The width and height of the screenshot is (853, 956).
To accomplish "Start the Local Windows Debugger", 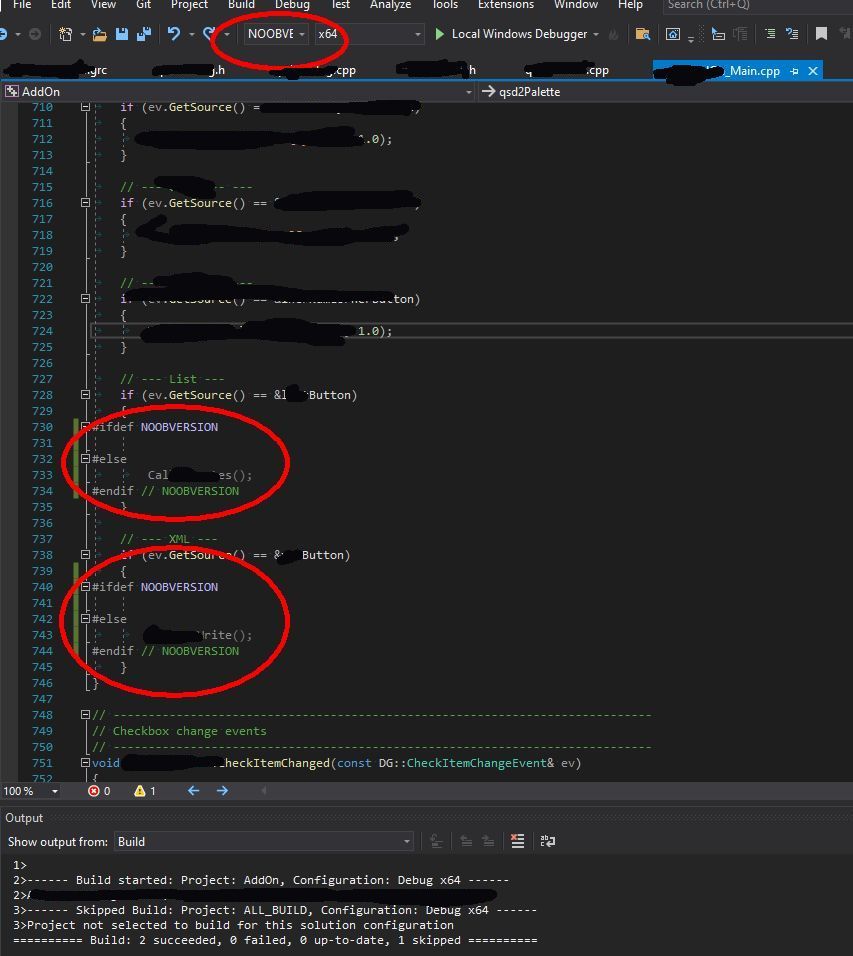I will [x=511, y=34].
